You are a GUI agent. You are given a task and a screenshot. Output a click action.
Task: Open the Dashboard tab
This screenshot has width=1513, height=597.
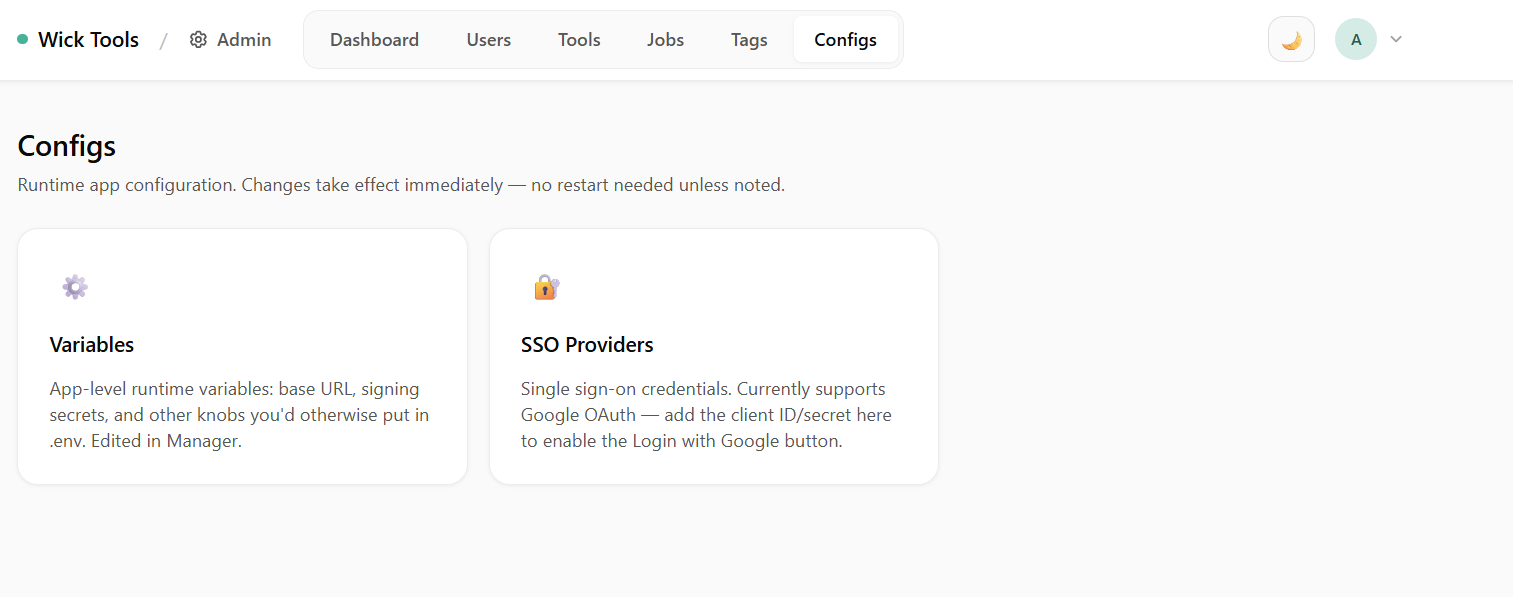[374, 40]
